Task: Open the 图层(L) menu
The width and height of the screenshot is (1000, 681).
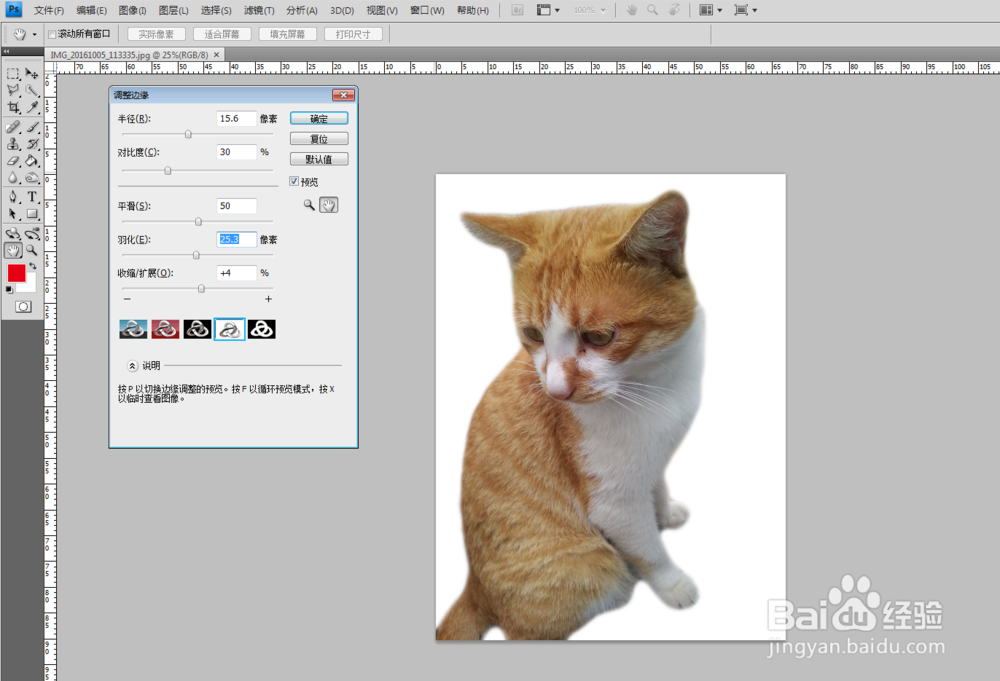Action: (x=173, y=10)
